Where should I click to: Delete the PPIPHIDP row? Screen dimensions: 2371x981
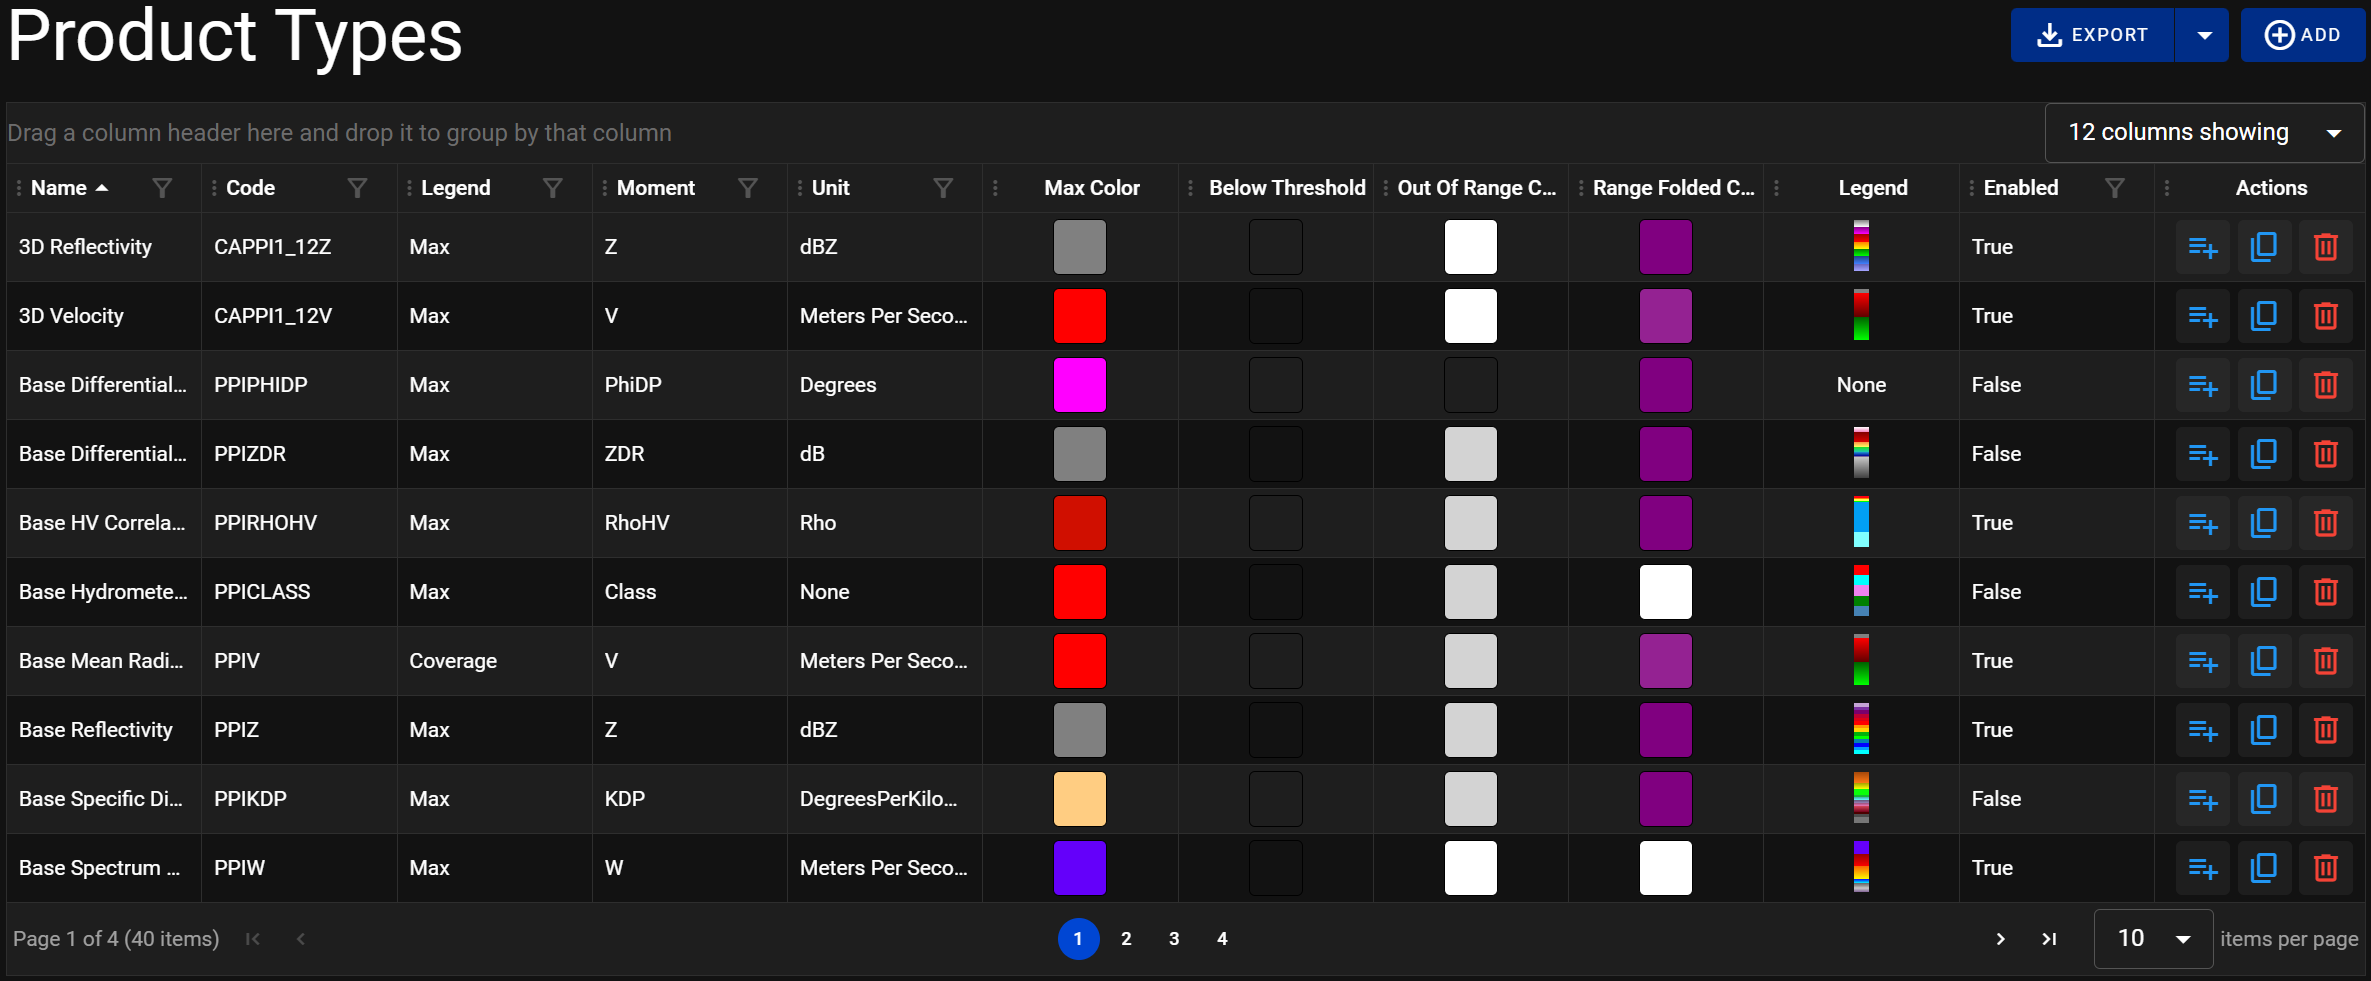(x=2326, y=385)
